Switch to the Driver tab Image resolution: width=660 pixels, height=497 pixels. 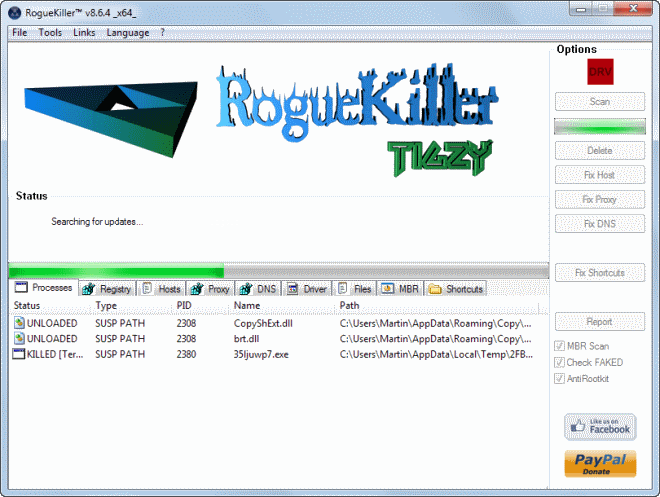pos(307,289)
